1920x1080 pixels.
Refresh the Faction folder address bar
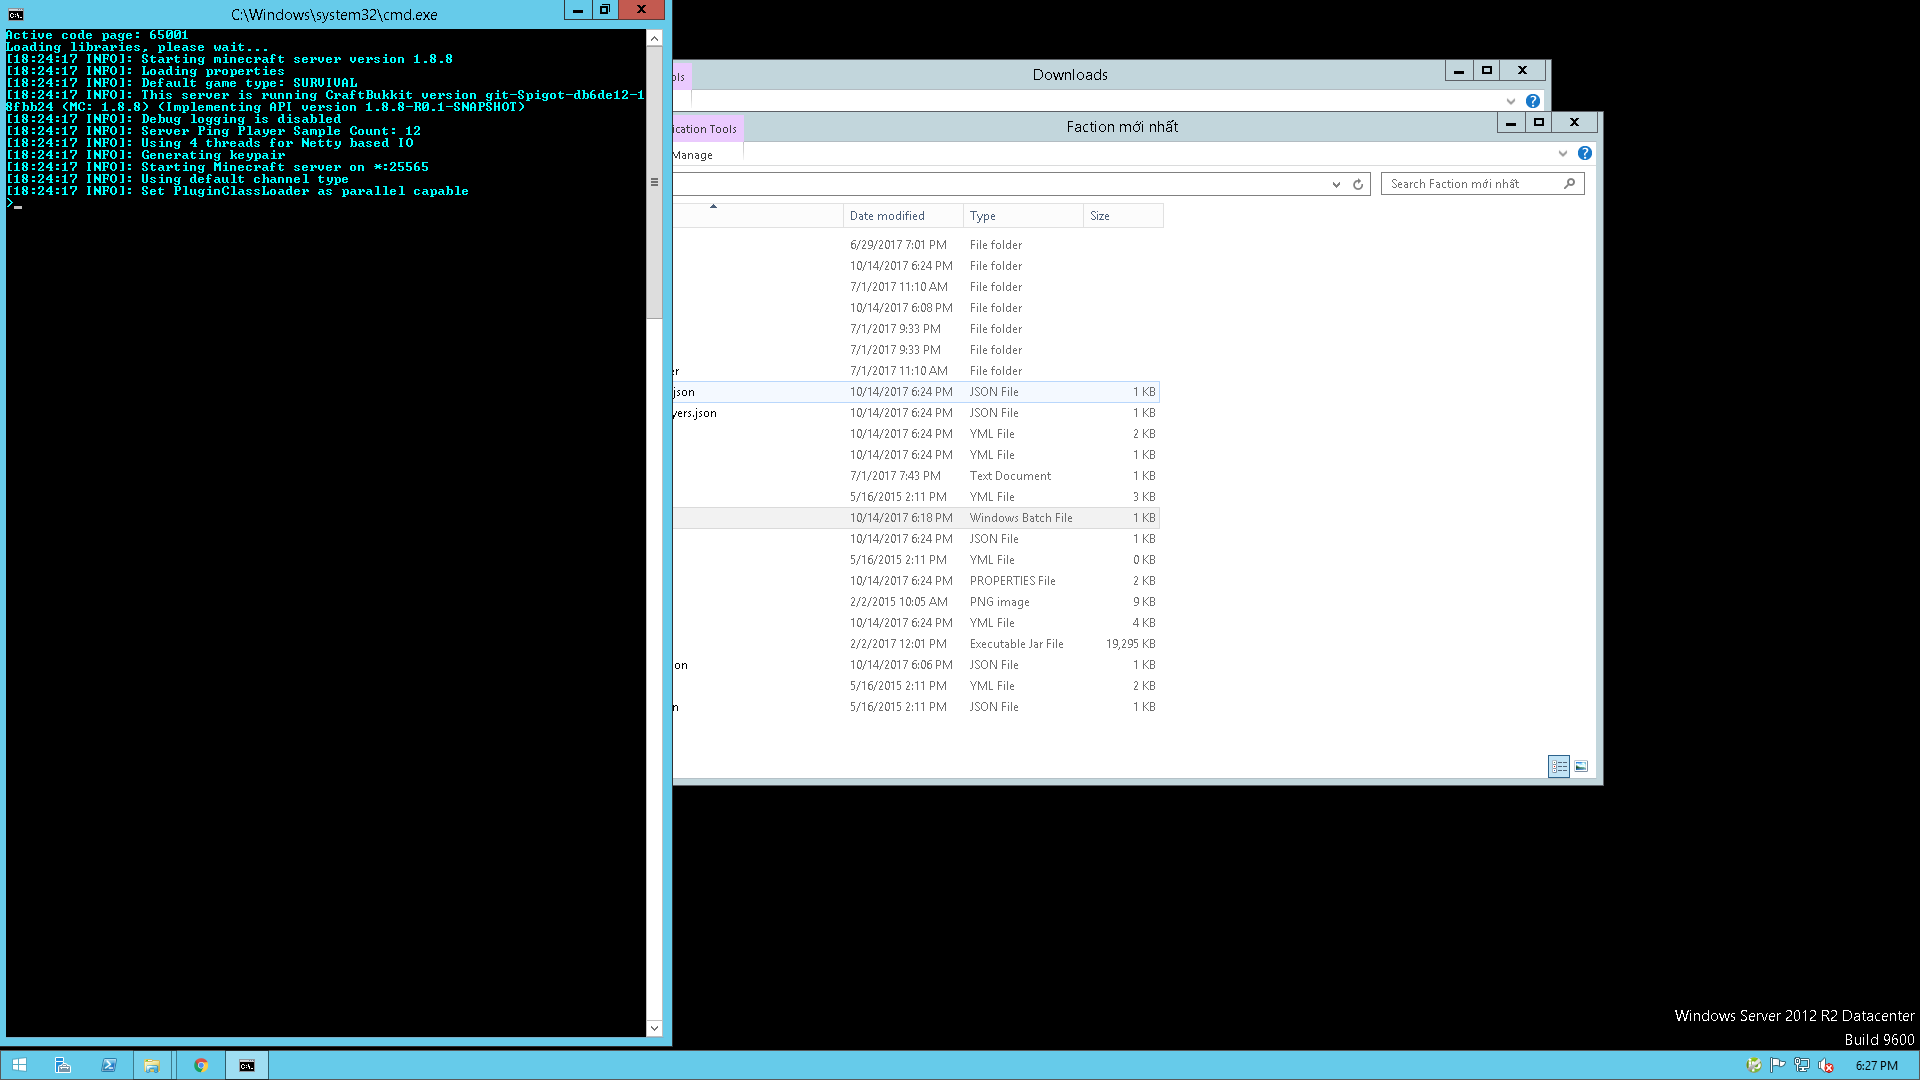(x=1358, y=184)
